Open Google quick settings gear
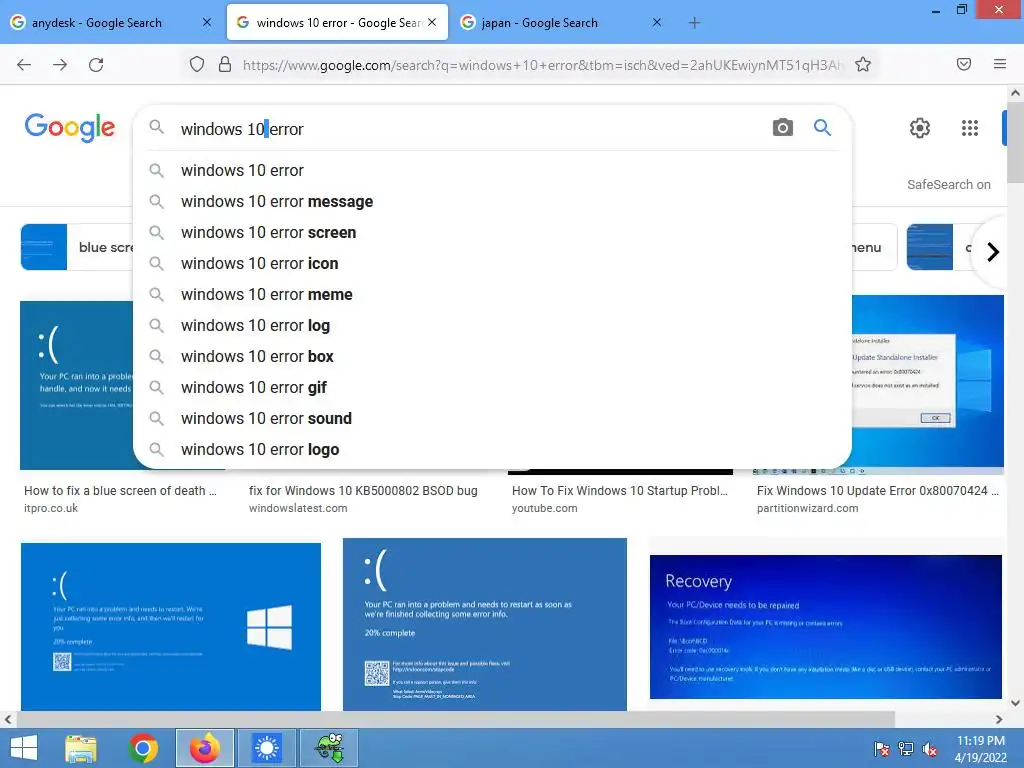 click(x=920, y=128)
